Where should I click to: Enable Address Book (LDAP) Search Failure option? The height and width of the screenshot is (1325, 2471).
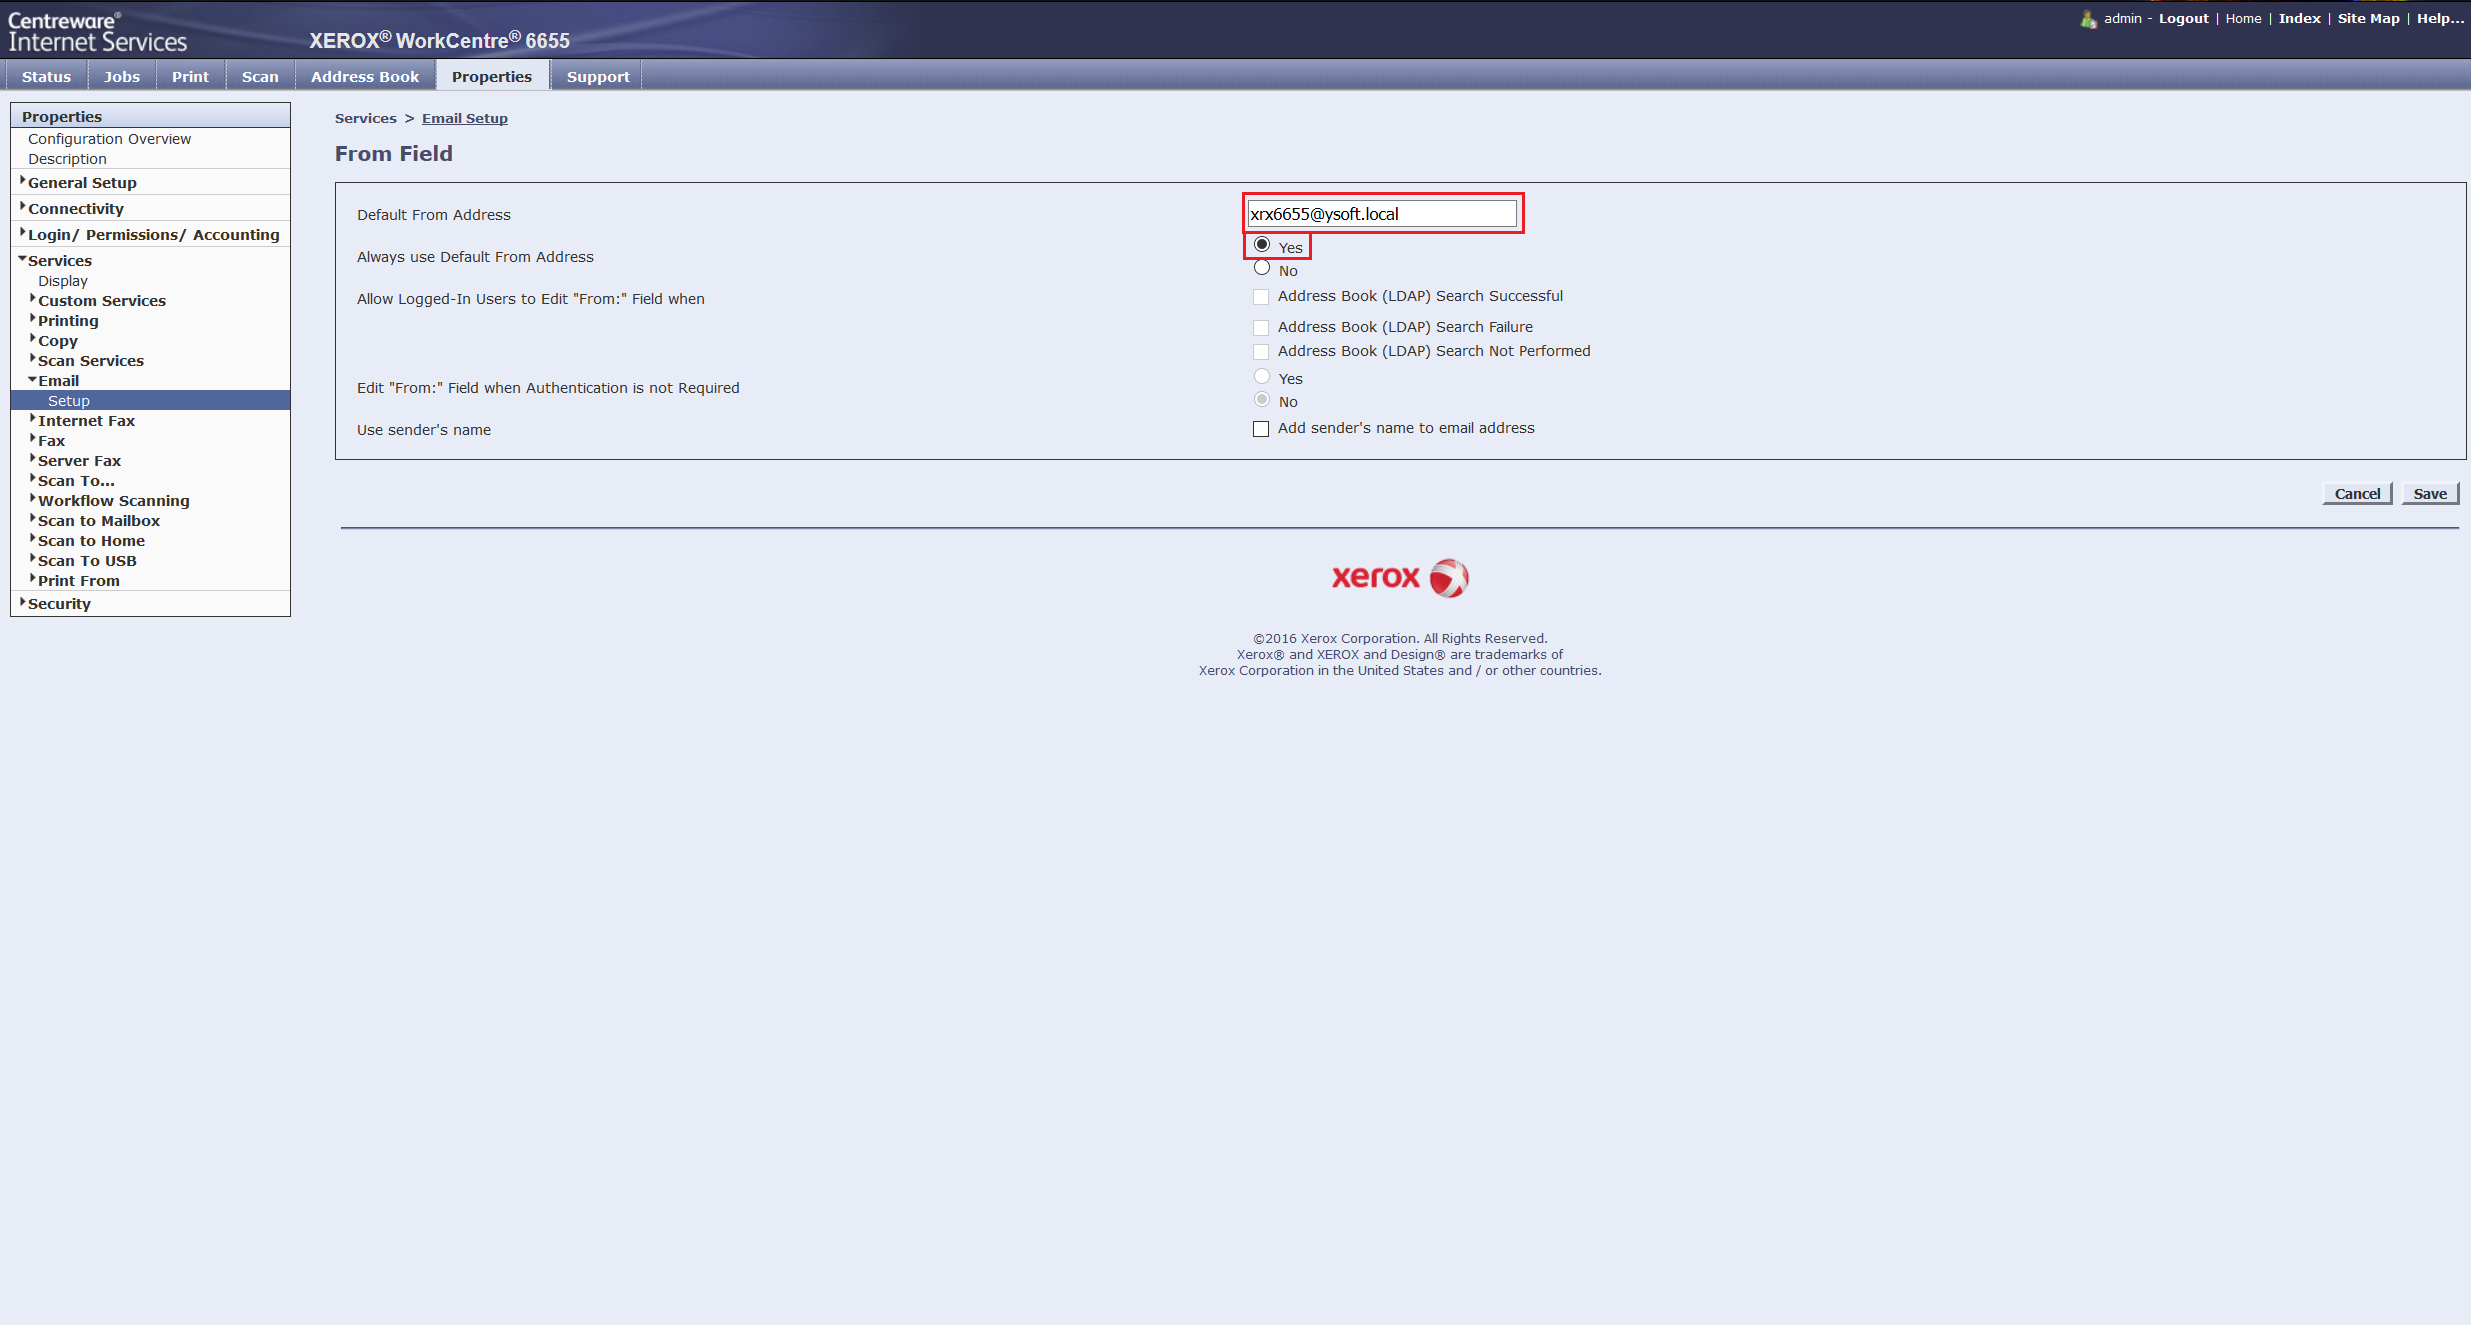coord(1261,327)
